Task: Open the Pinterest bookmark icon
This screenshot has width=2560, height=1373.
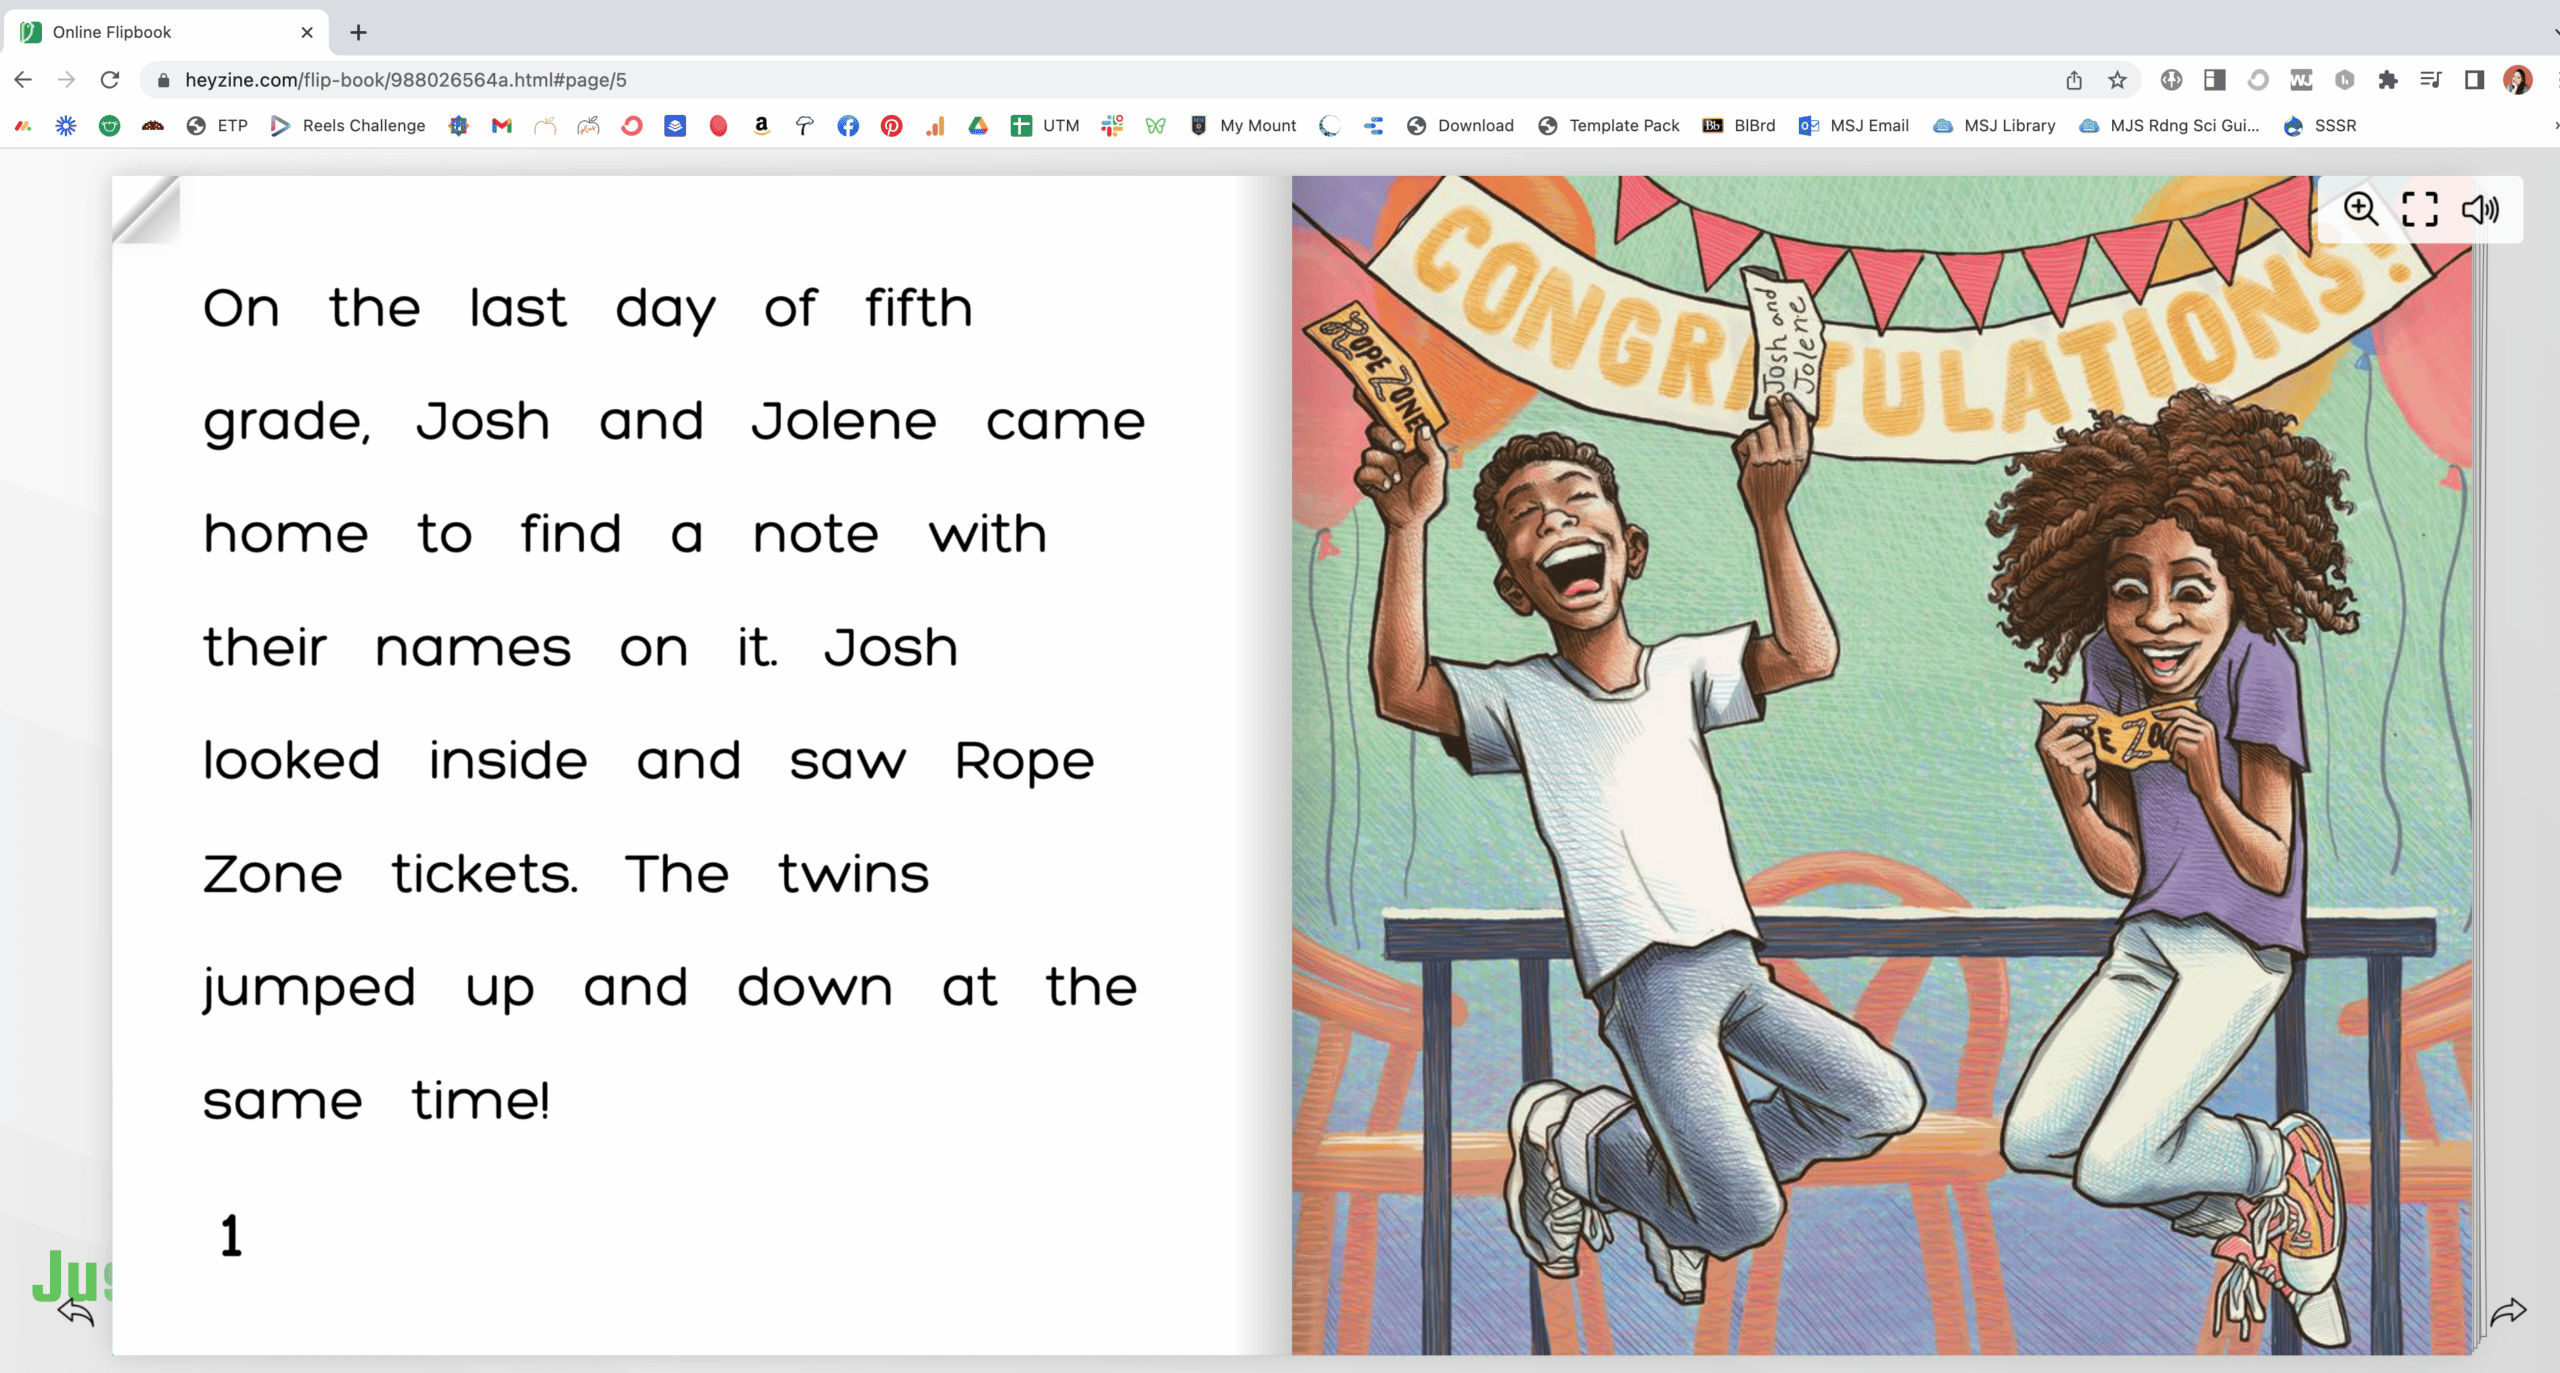Action: 891,126
